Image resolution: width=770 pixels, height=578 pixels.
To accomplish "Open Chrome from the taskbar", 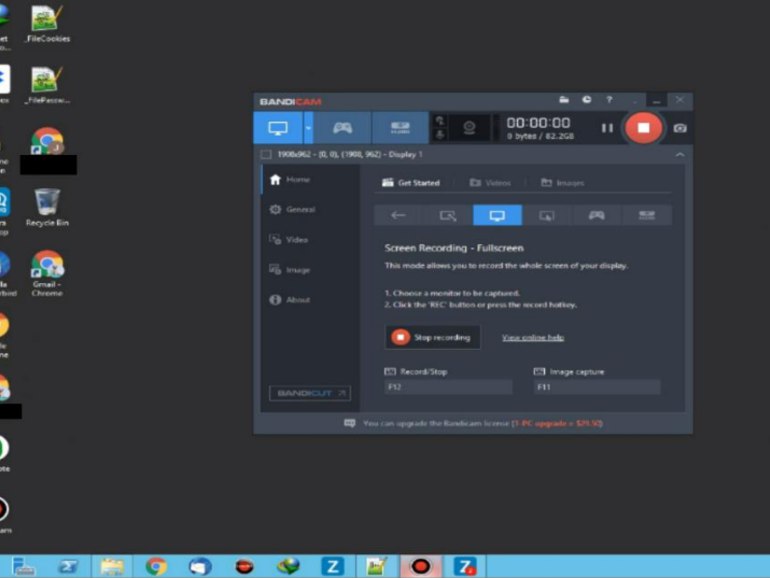I will (x=156, y=567).
